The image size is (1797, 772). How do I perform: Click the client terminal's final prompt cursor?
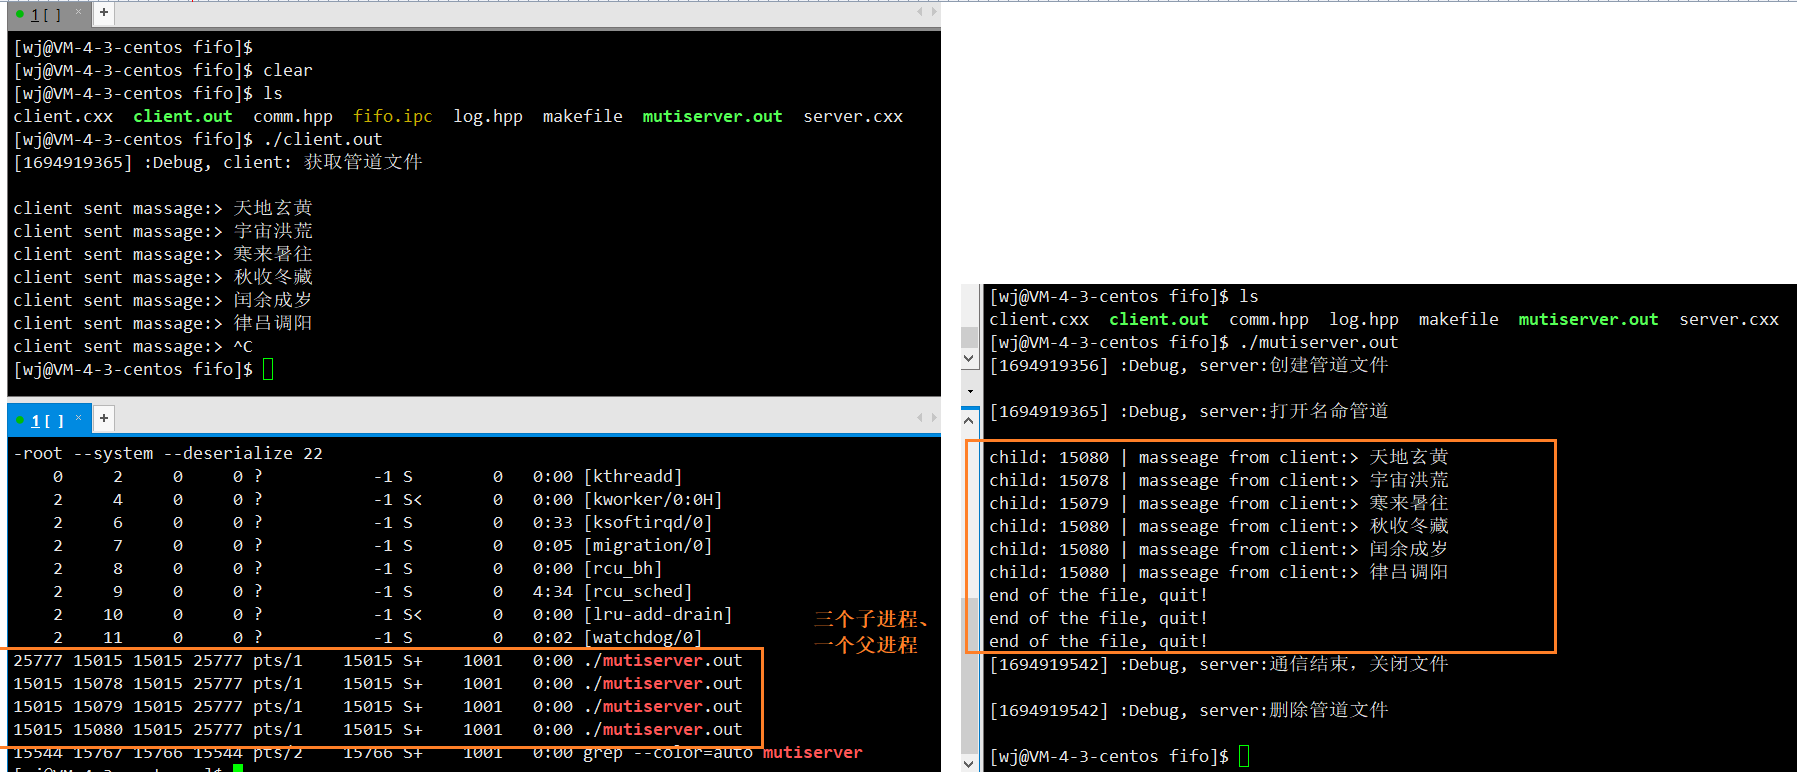(x=268, y=369)
